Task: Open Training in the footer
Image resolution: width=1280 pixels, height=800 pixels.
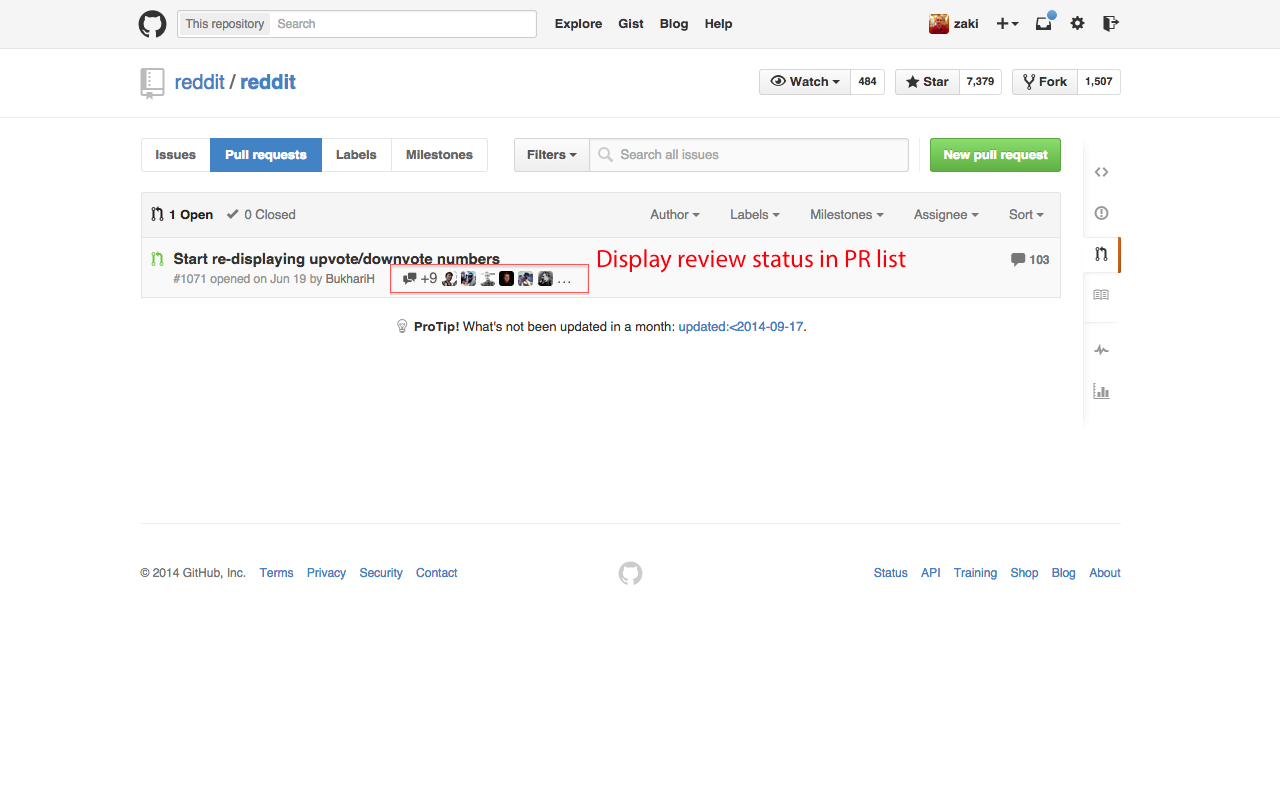Action: (975, 573)
